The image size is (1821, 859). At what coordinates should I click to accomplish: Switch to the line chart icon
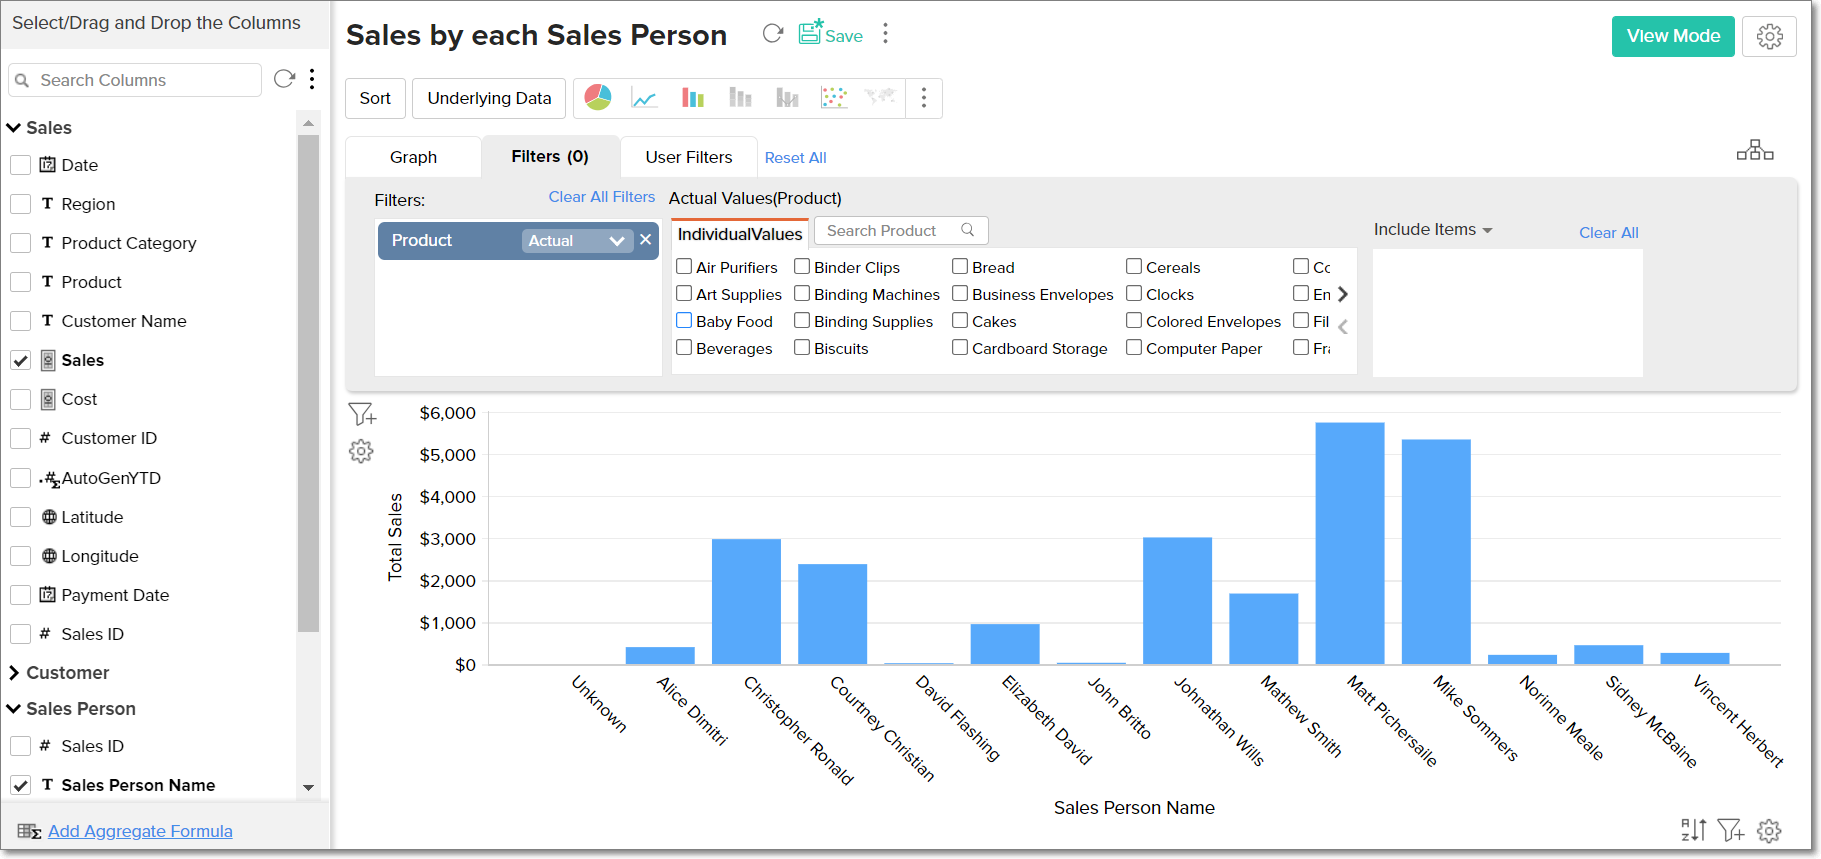(x=644, y=98)
